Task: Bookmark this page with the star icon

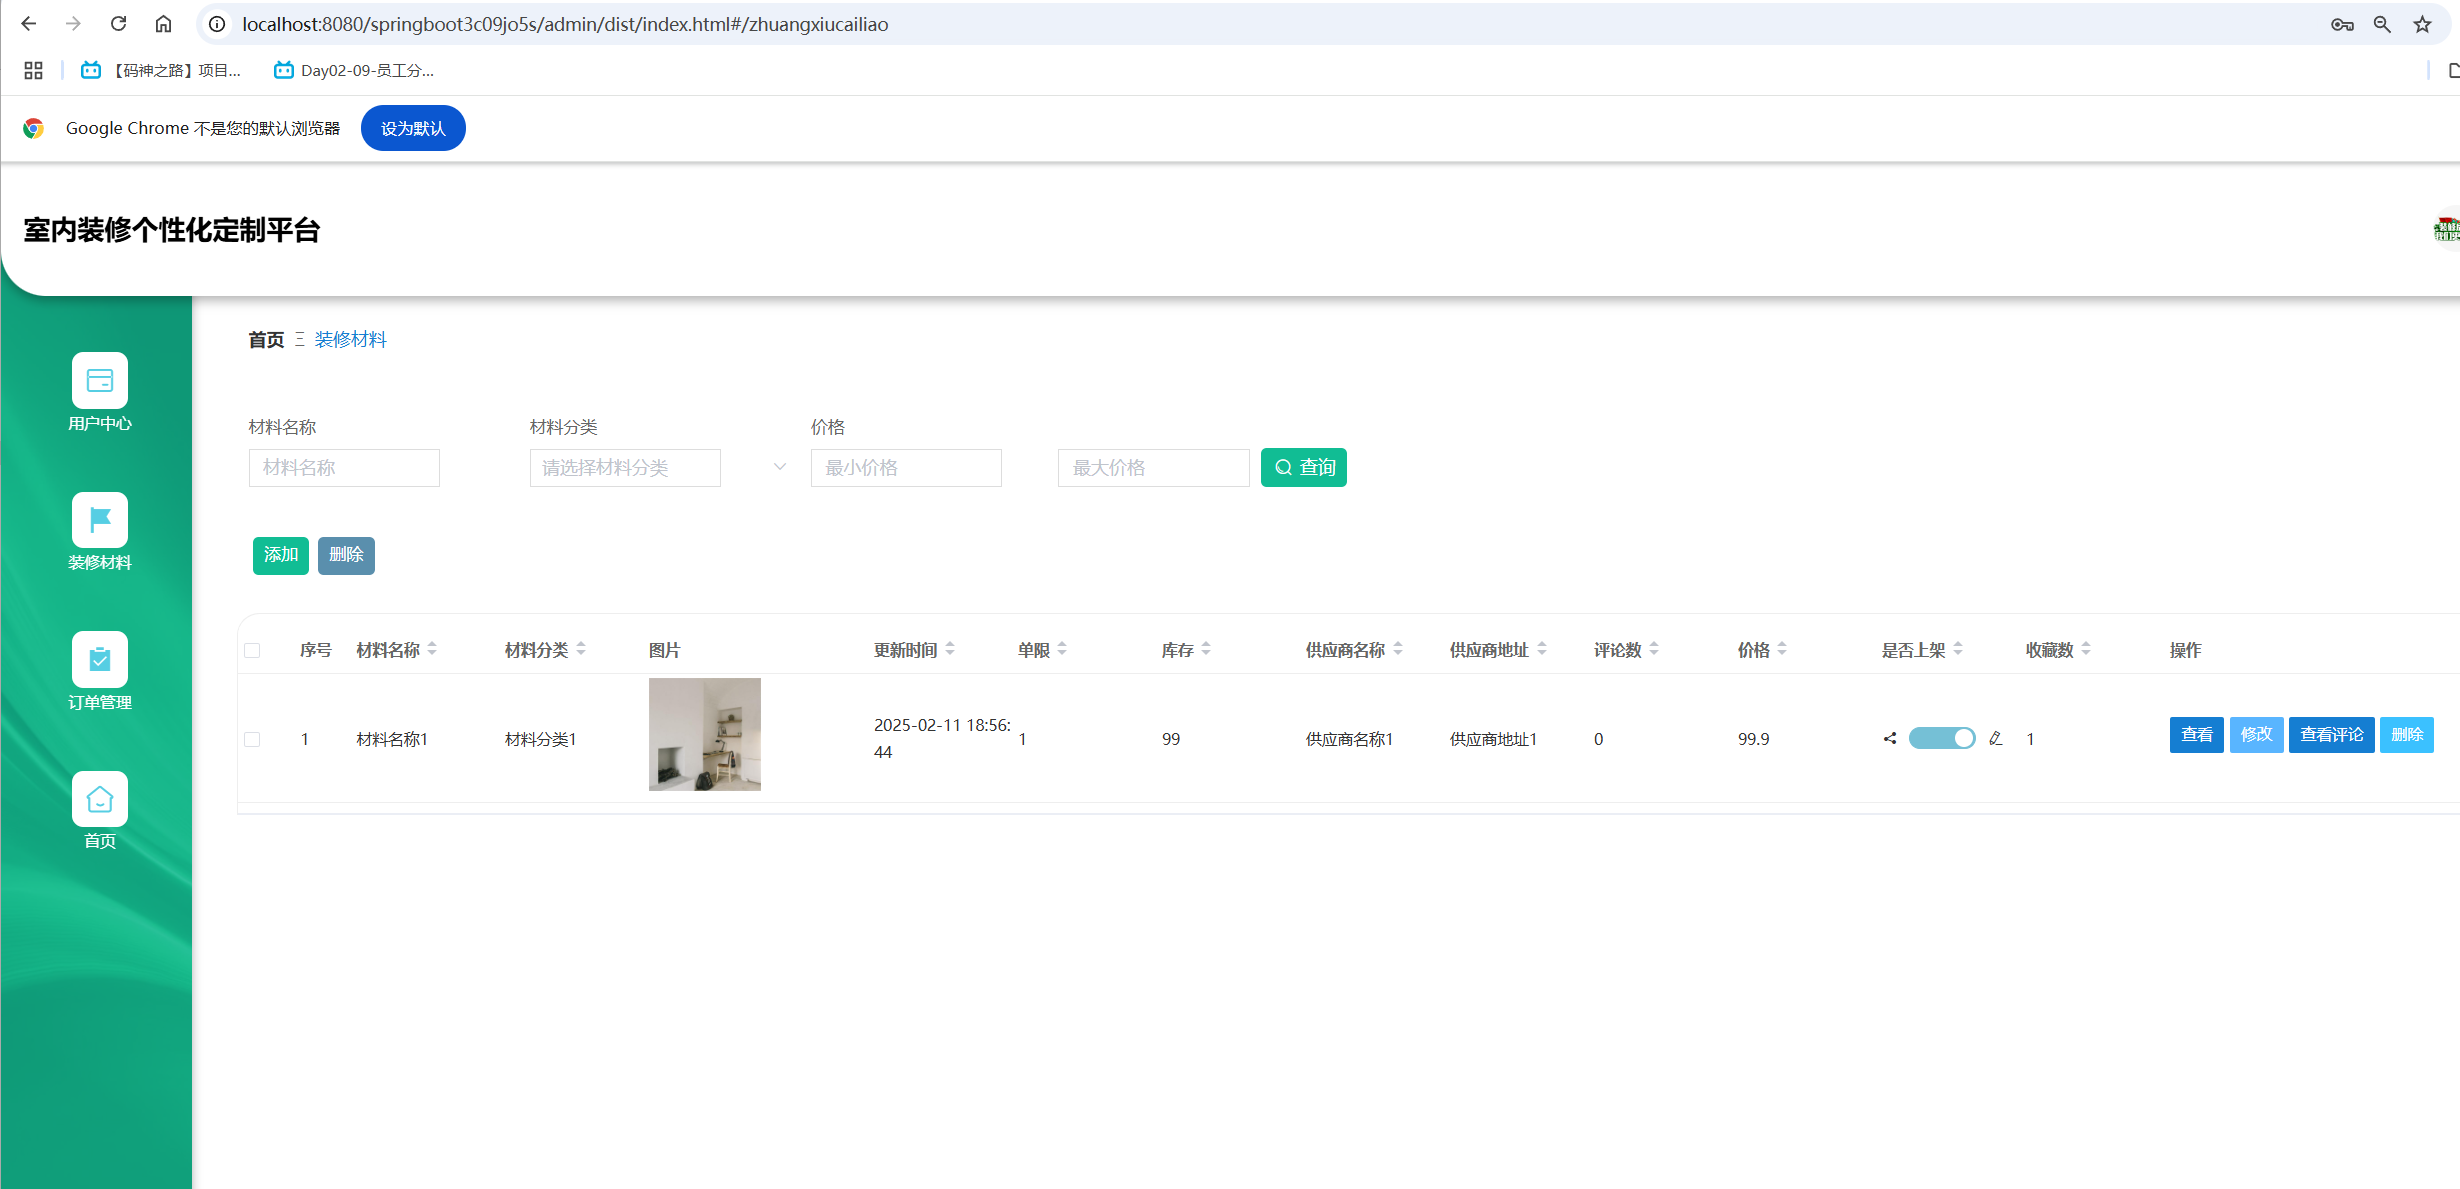Action: click(2422, 24)
